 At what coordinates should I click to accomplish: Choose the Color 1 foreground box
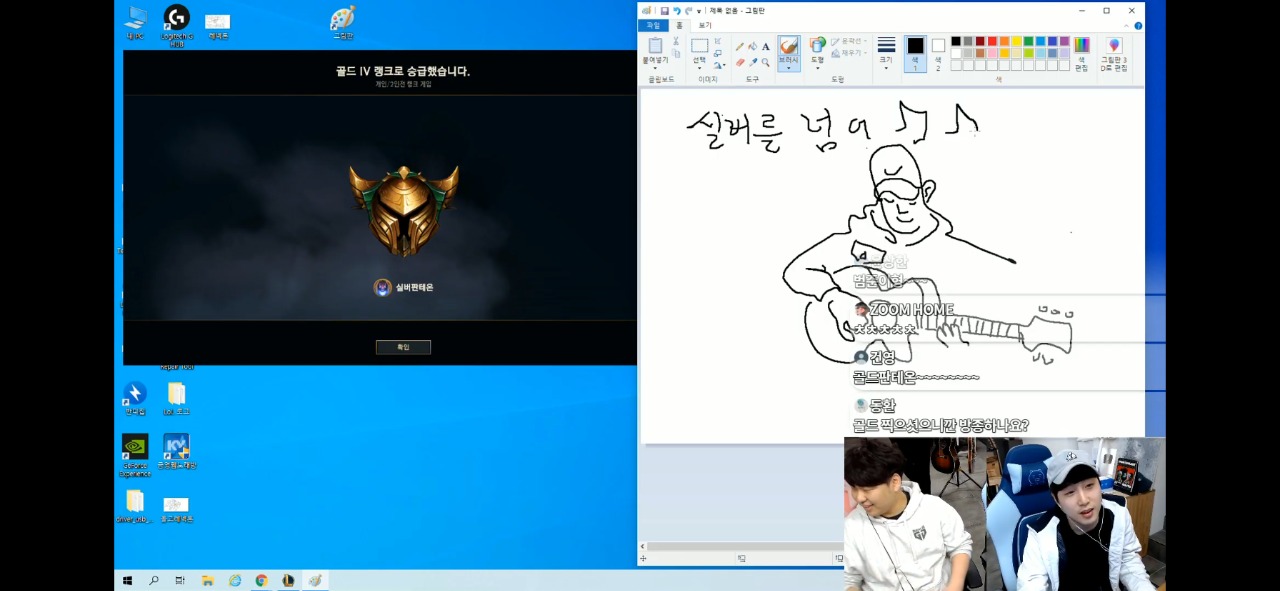click(915, 53)
